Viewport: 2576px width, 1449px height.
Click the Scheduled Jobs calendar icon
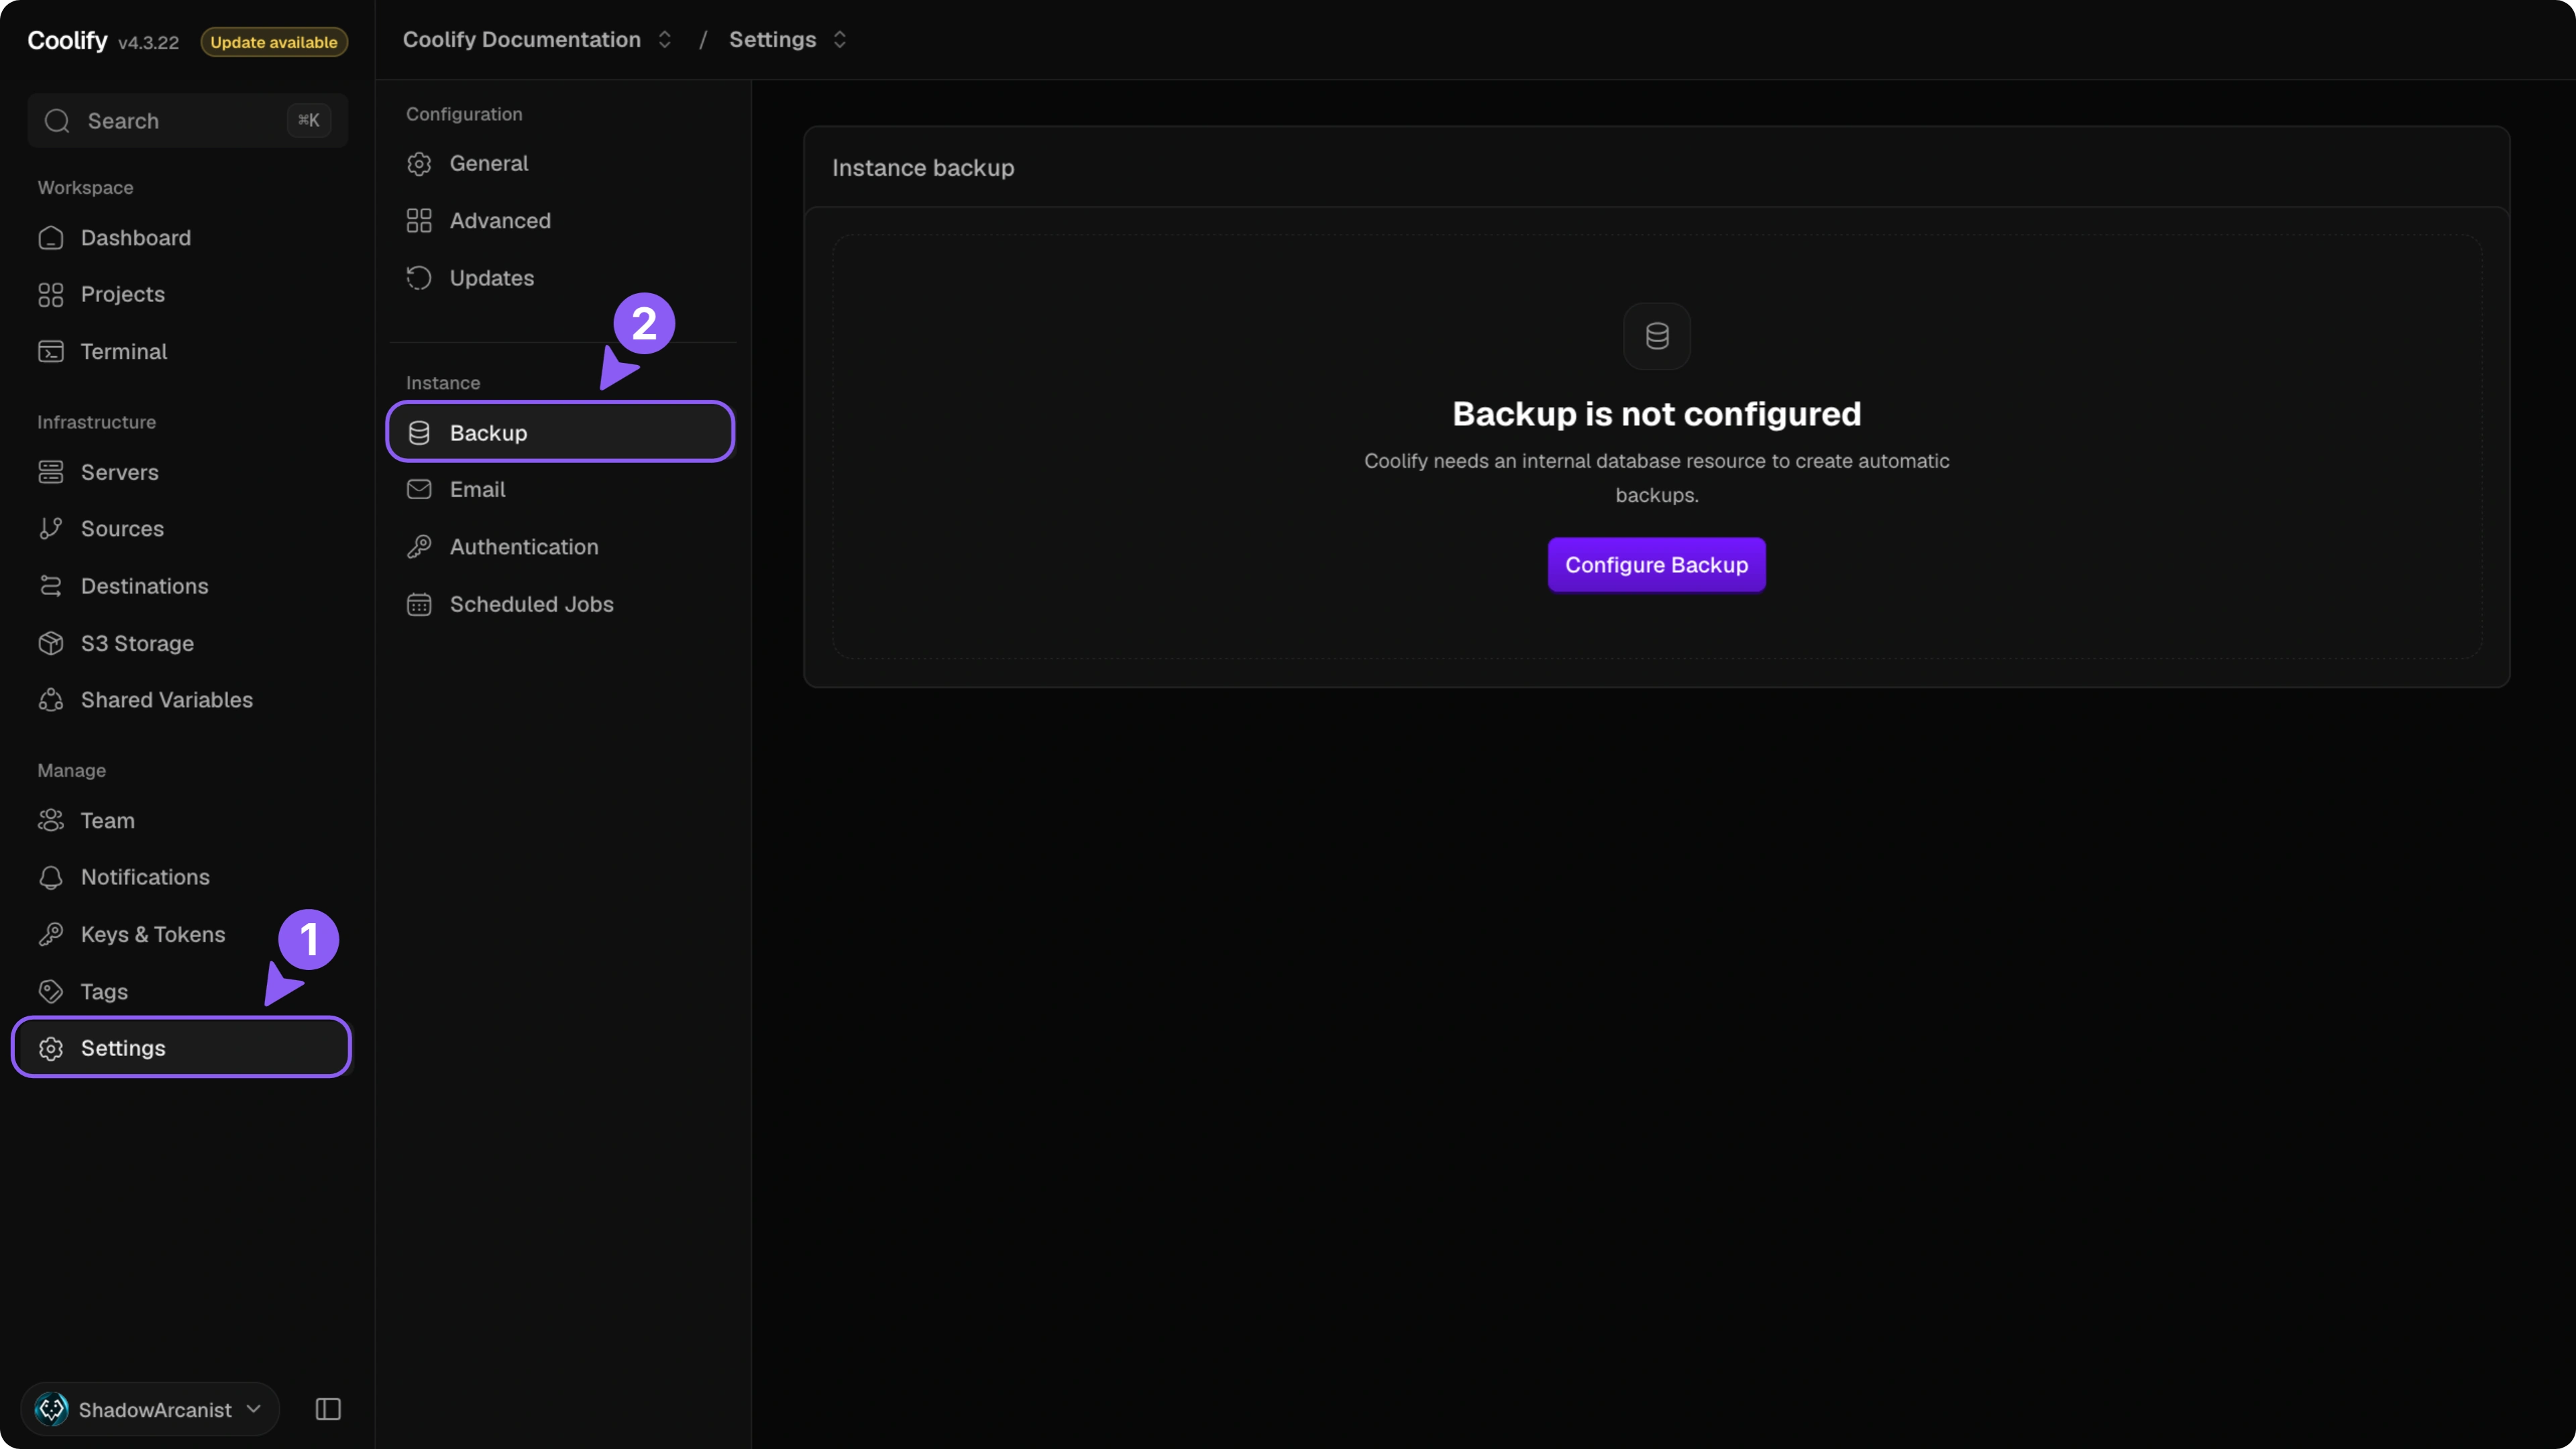419,605
